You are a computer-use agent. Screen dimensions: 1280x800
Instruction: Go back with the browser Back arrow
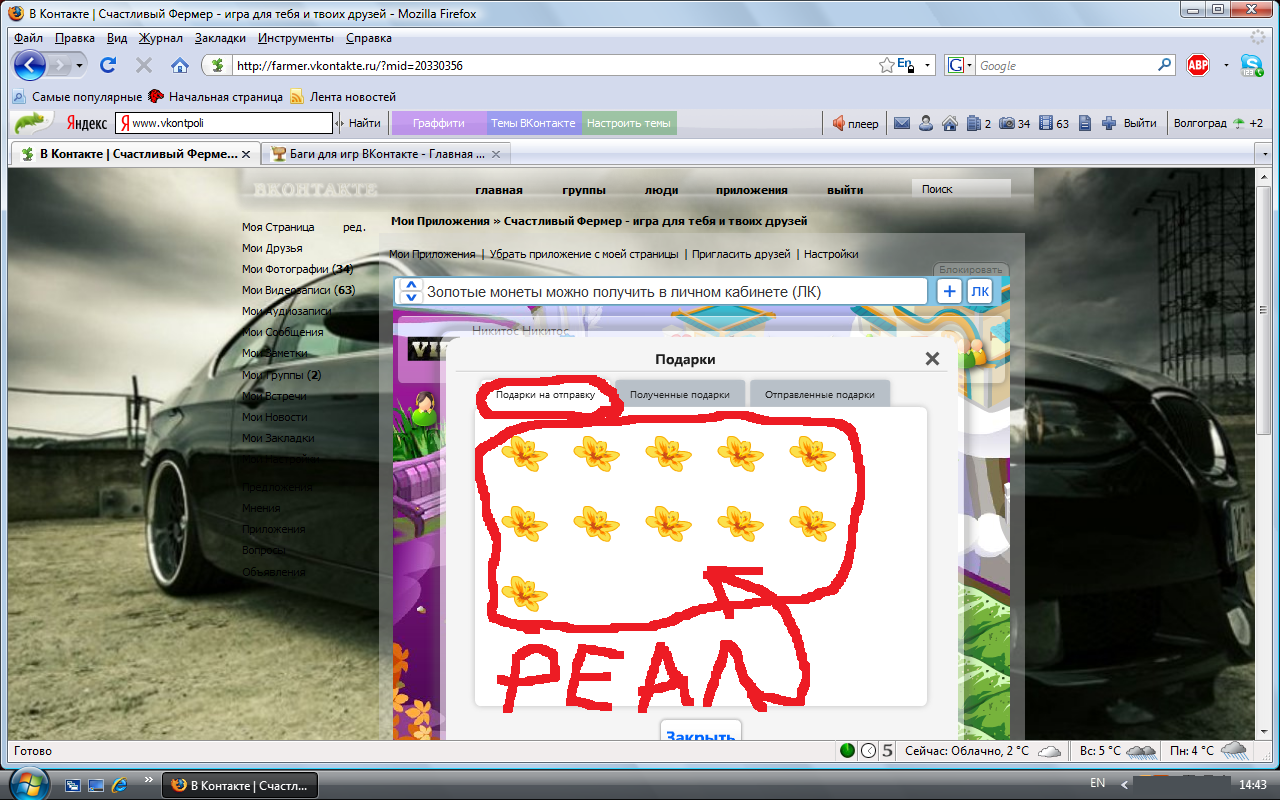tap(30, 65)
